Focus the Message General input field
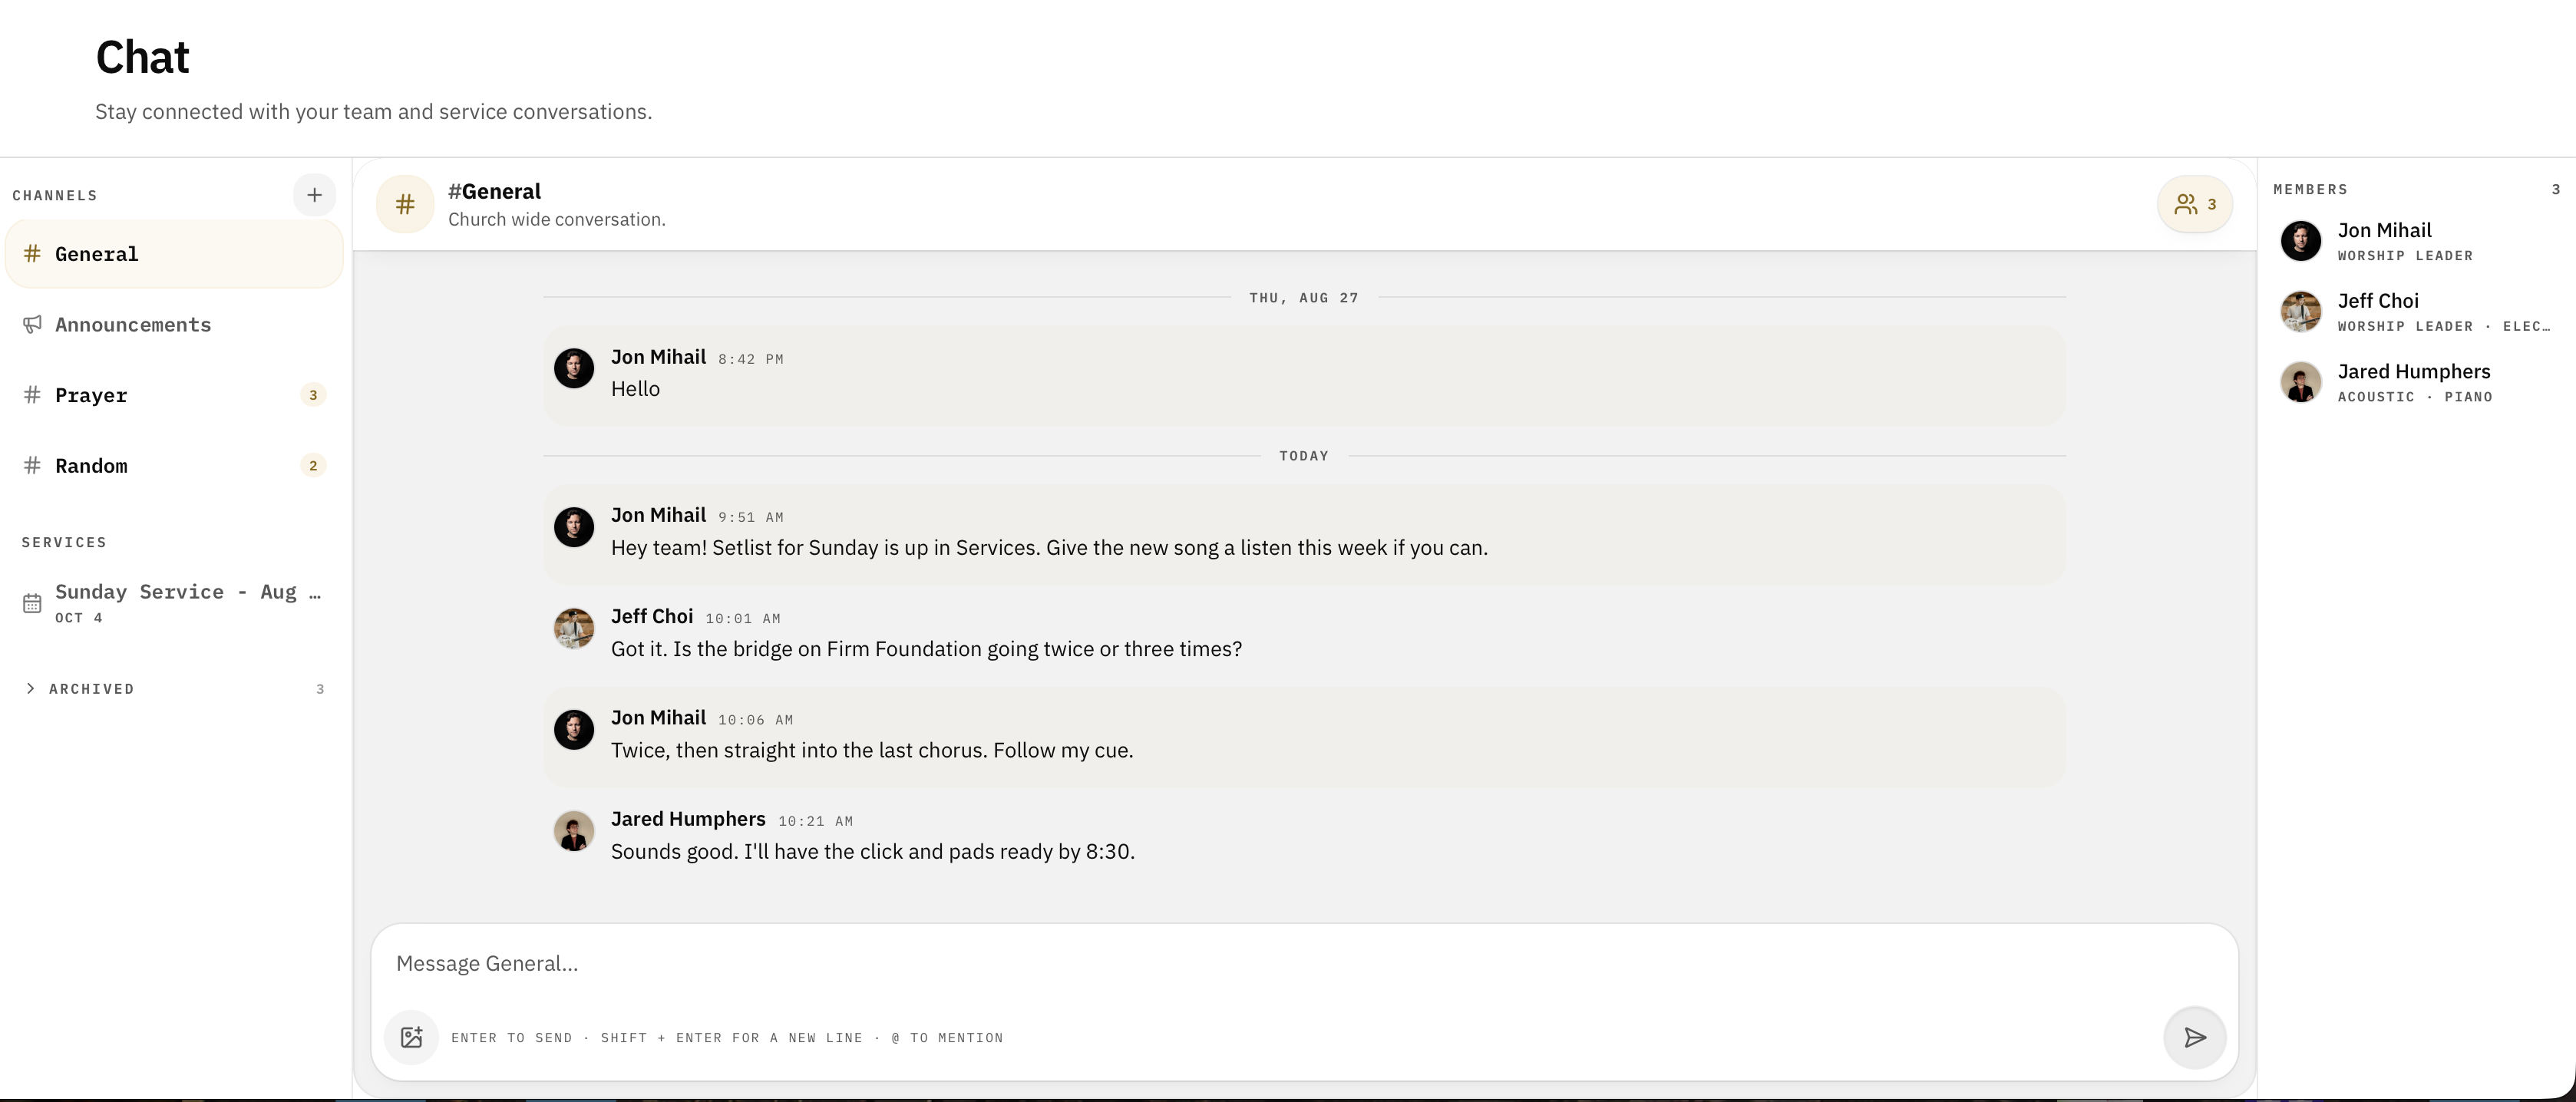The width and height of the screenshot is (2576, 1102). coord(1304,963)
